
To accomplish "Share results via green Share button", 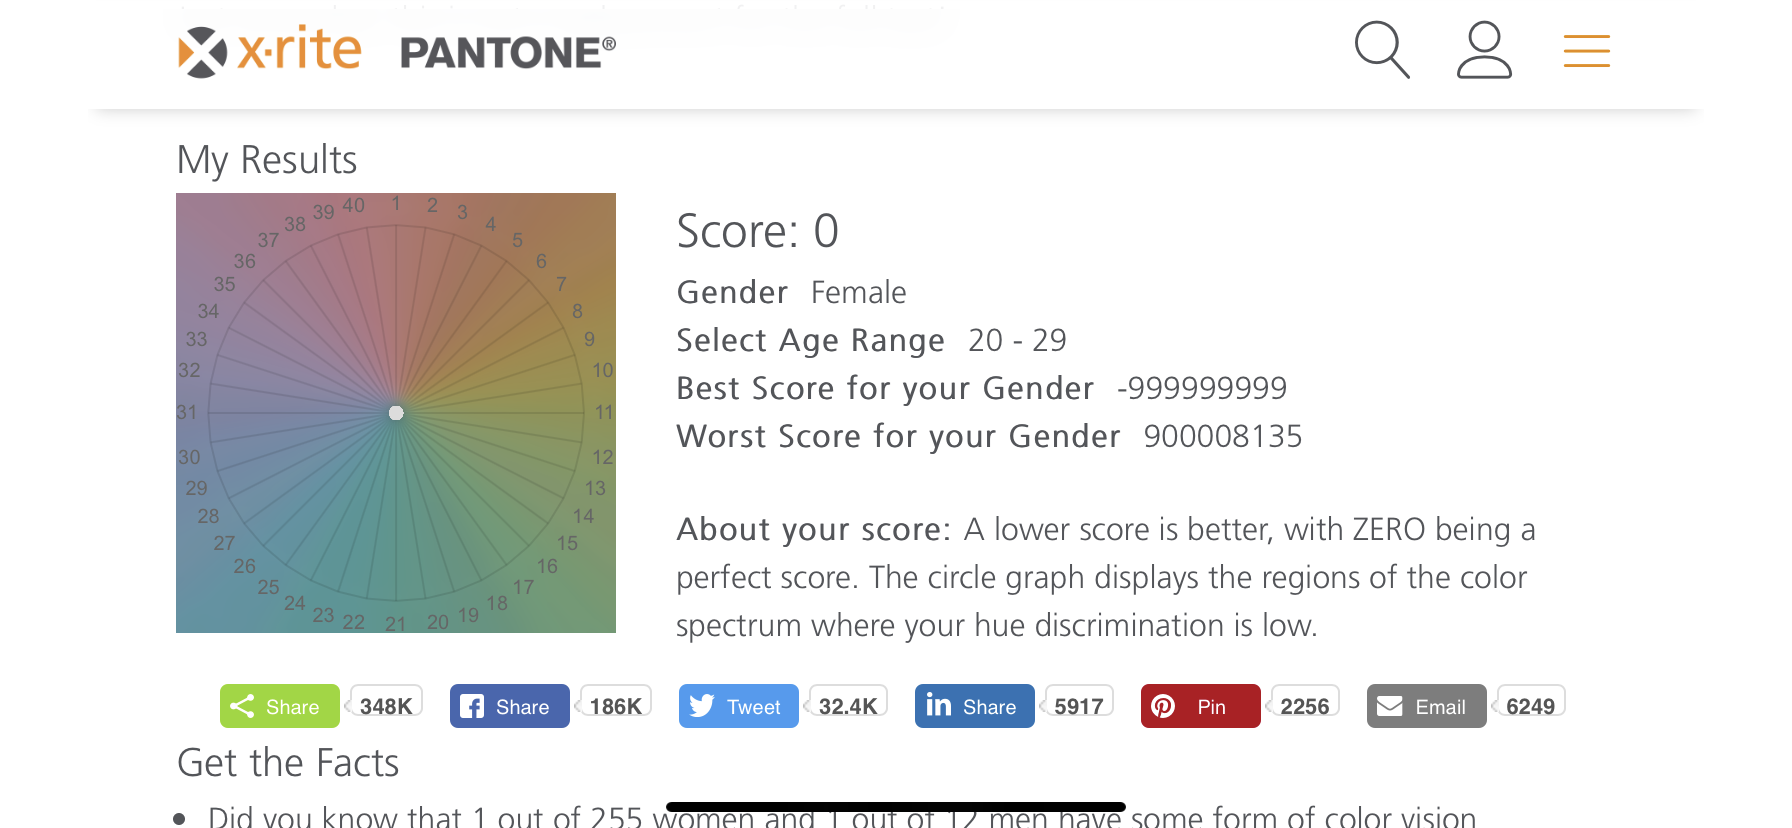I will coord(280,706).
